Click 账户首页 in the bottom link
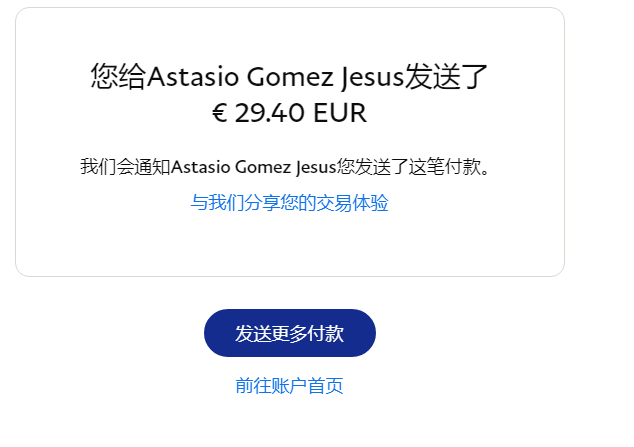Viewport: 634px width, 447px height. coord(307,386)
